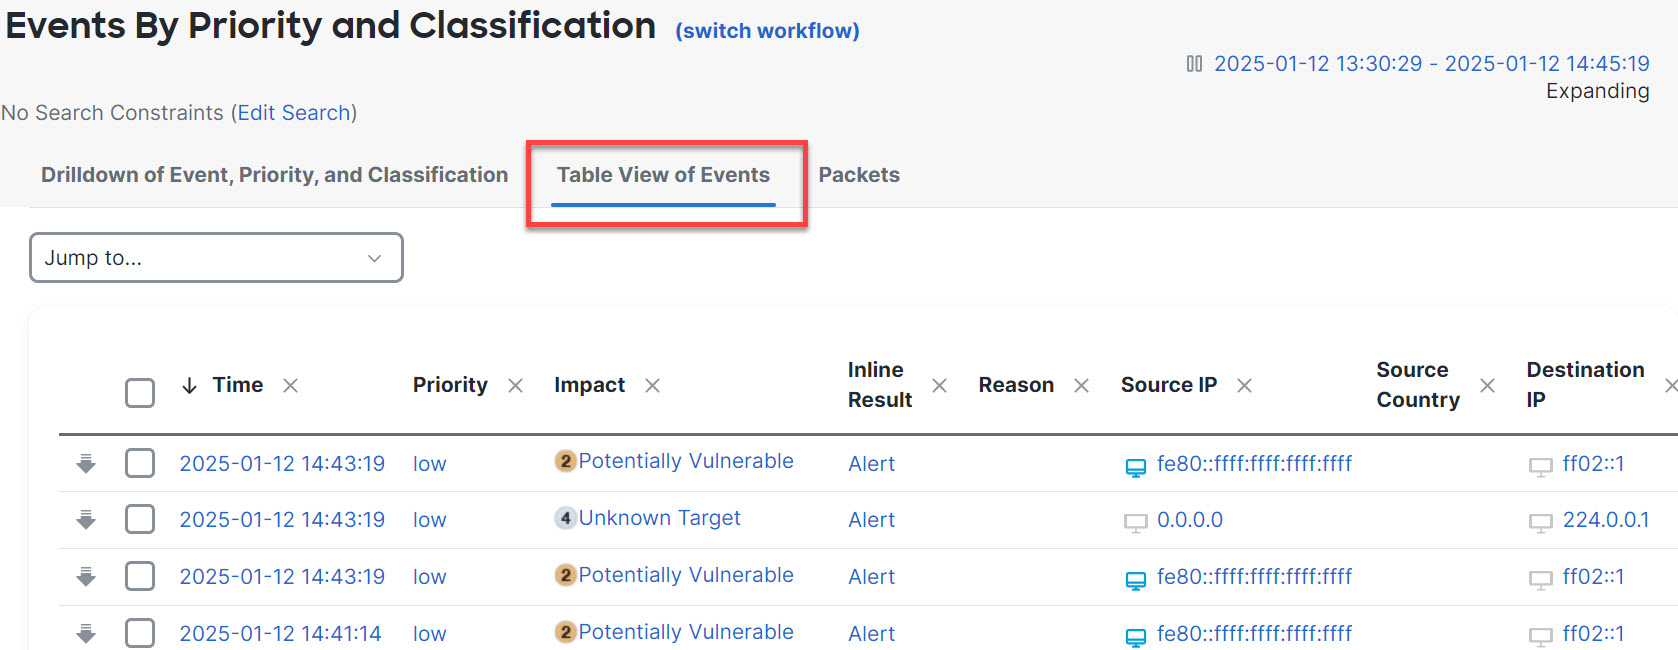Remove the Impact column using its X icon

(652, 385)
